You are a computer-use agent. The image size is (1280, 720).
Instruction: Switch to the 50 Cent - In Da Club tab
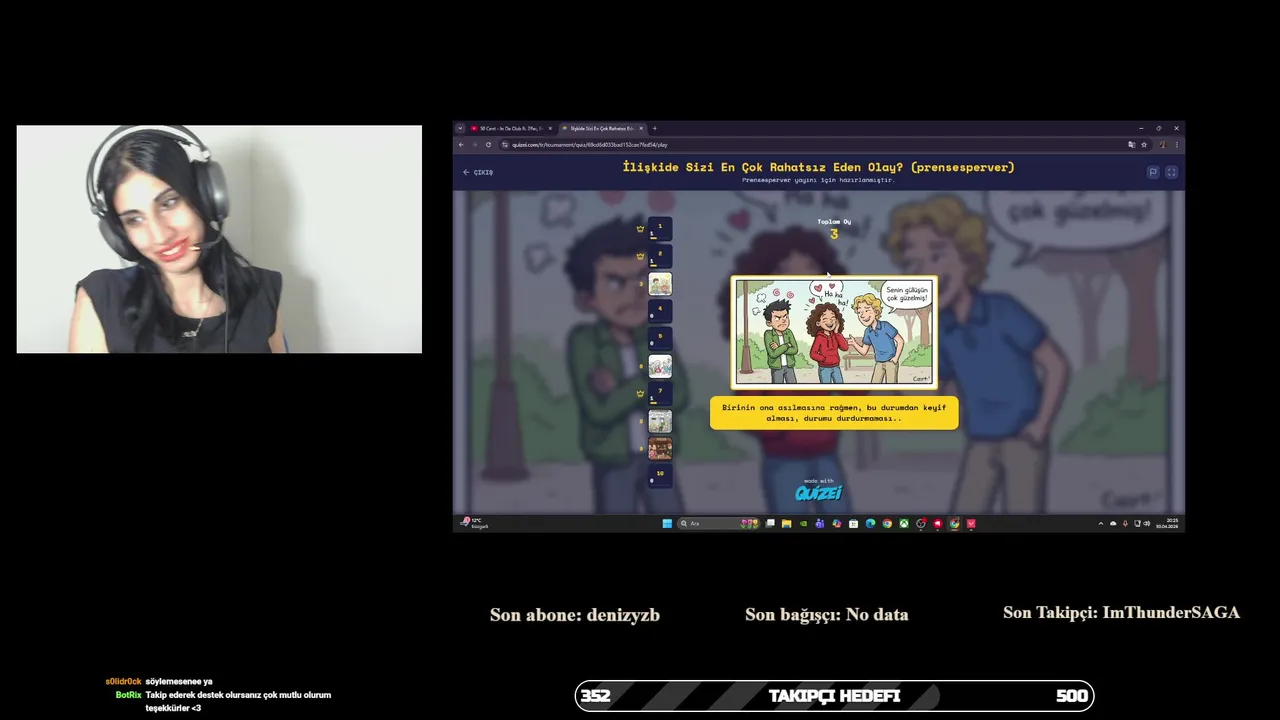(x=510, y=128)
